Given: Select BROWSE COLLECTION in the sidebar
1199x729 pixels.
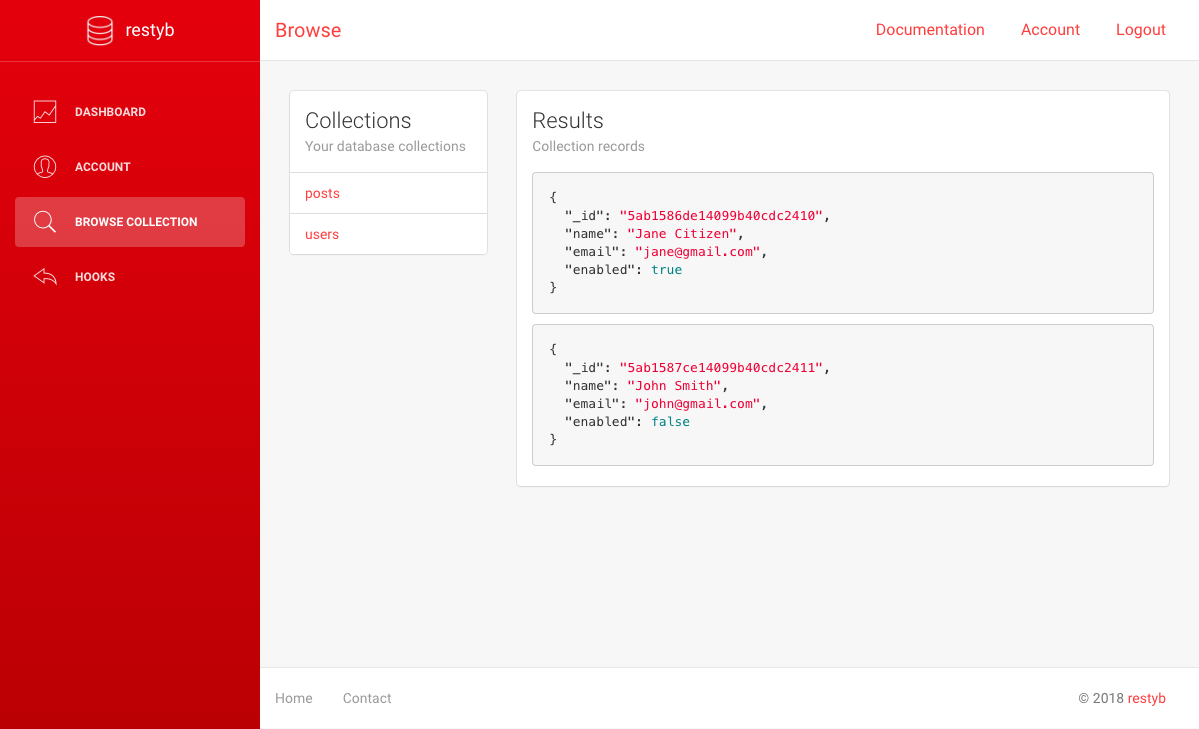Looking at the screenshot, I should pos(130,222).
